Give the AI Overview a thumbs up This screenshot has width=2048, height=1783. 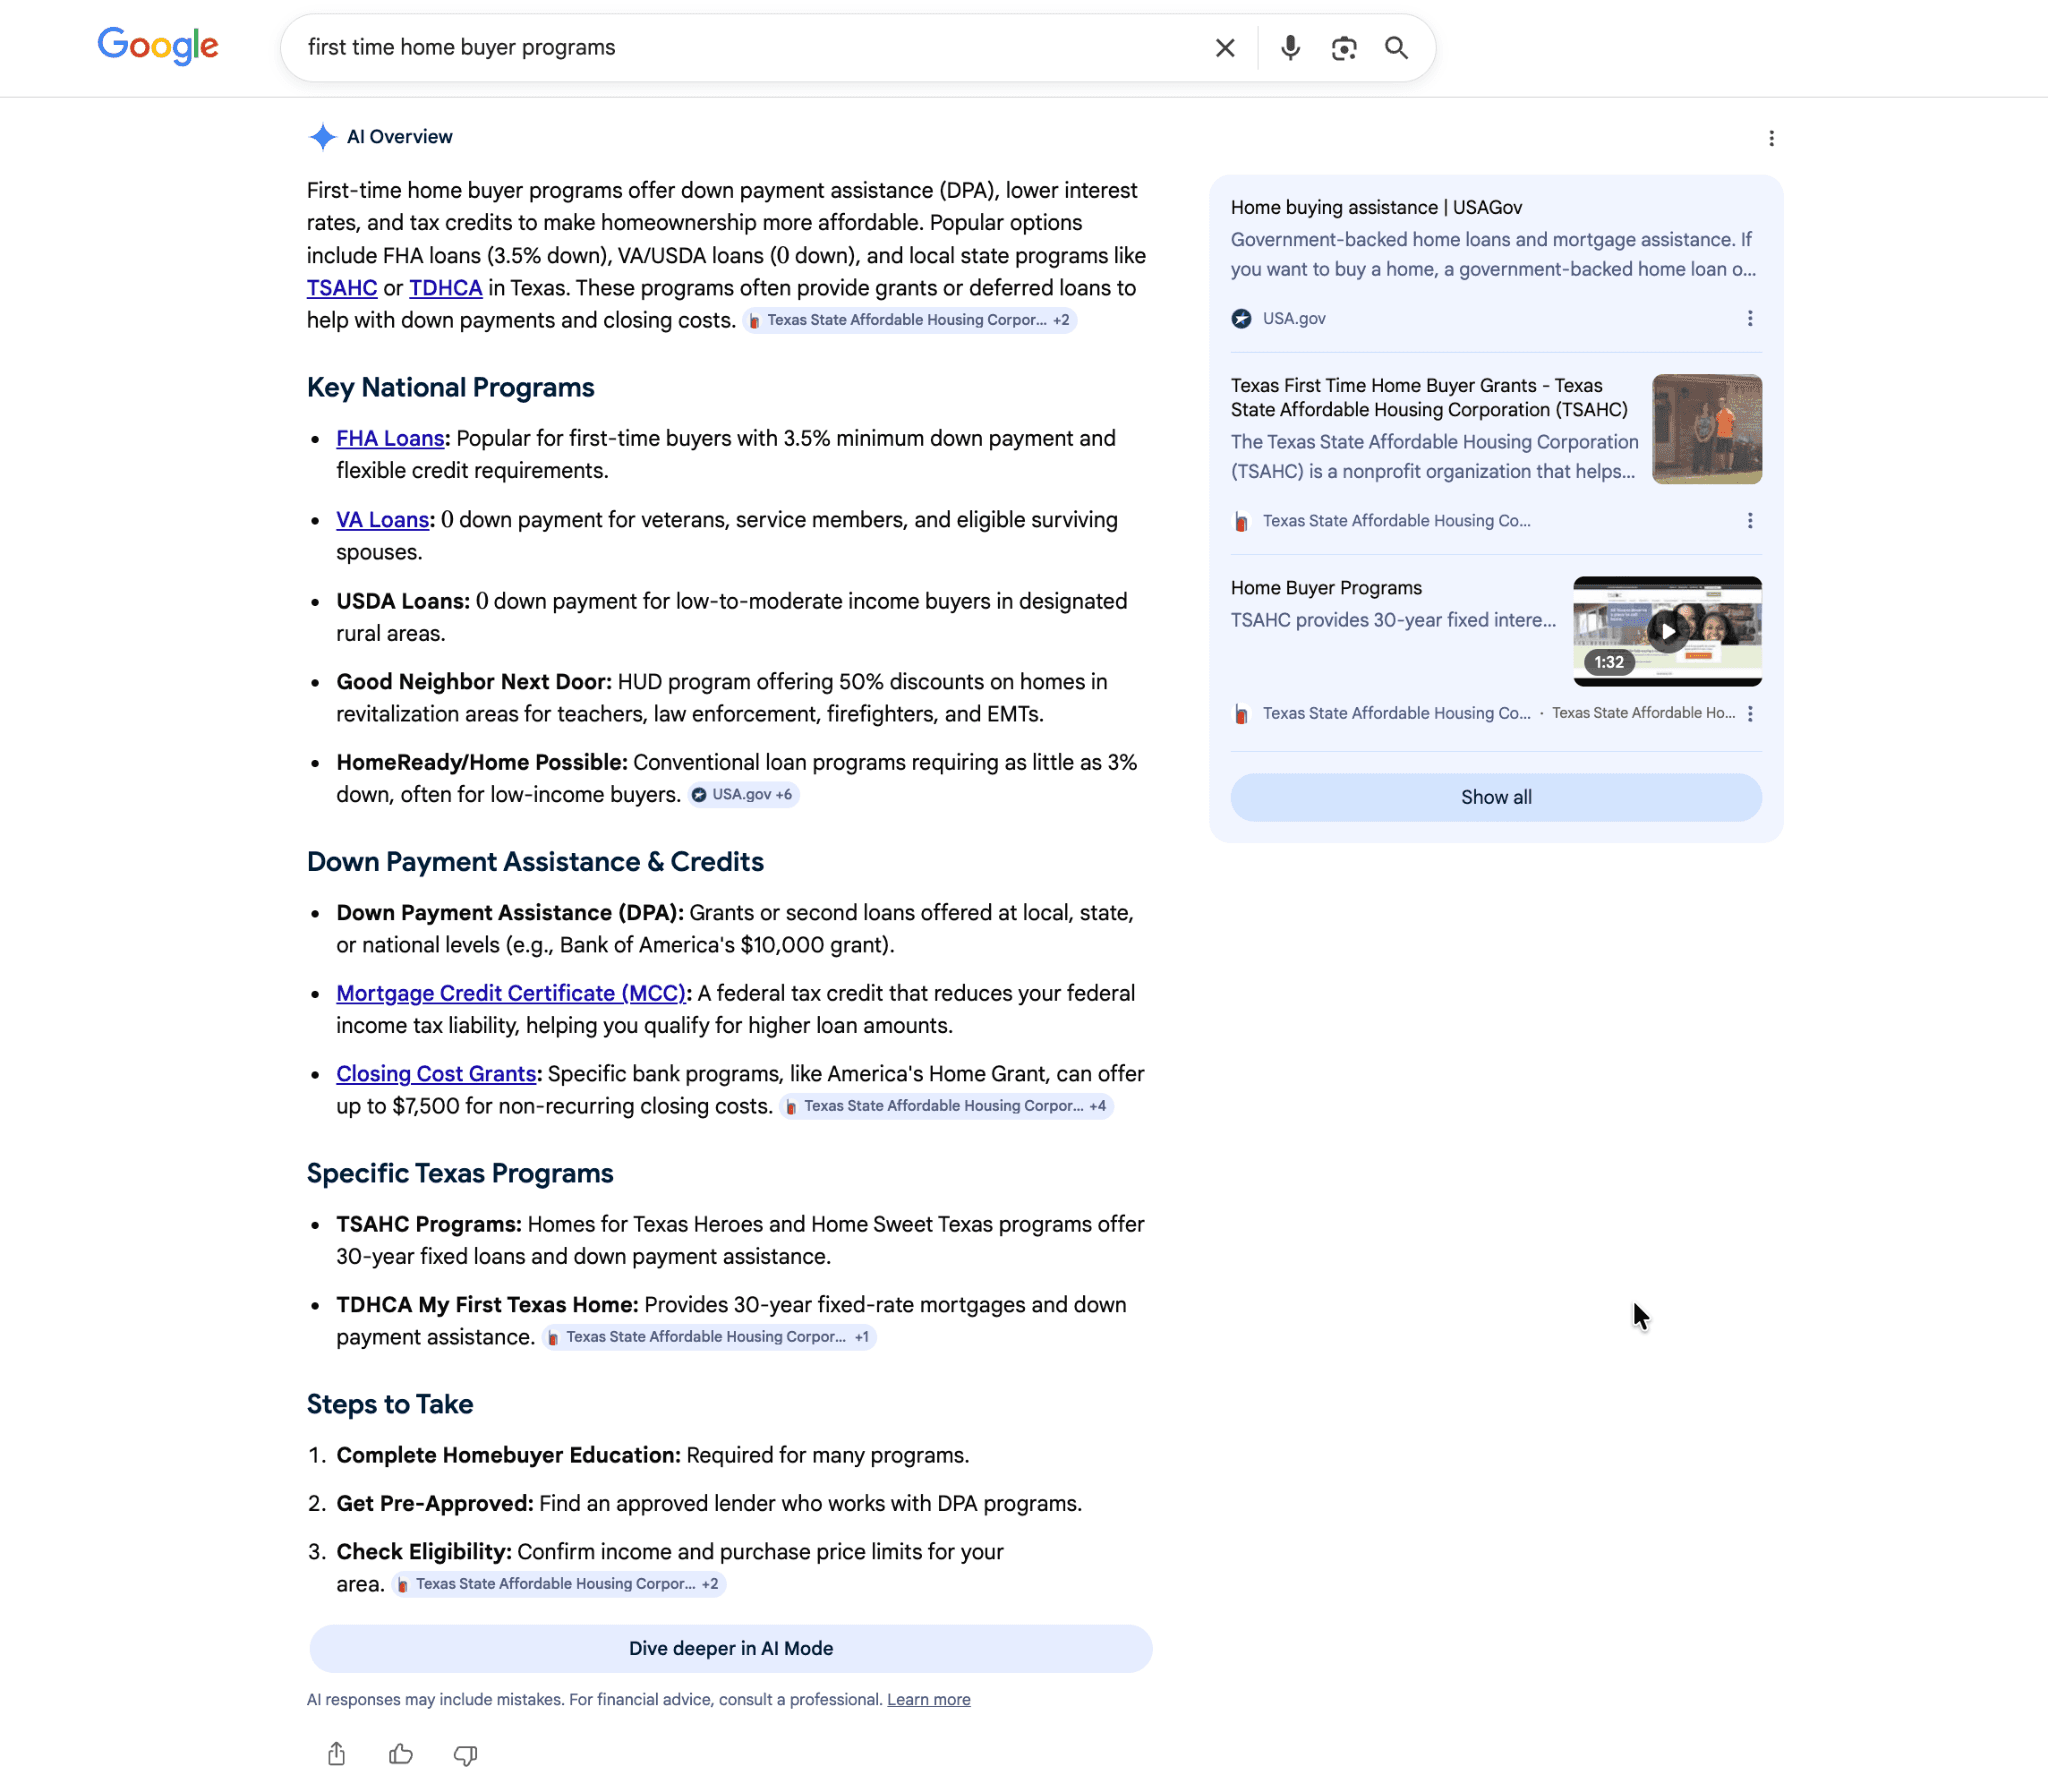[400, 1754]
